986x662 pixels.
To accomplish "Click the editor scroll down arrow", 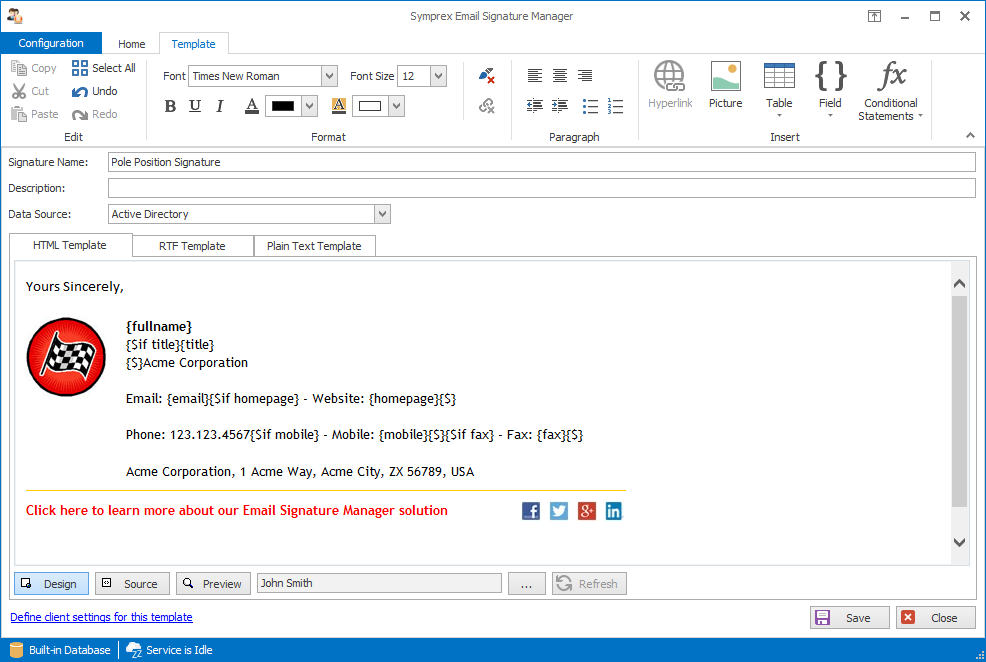I will click(x=959, y=542).
